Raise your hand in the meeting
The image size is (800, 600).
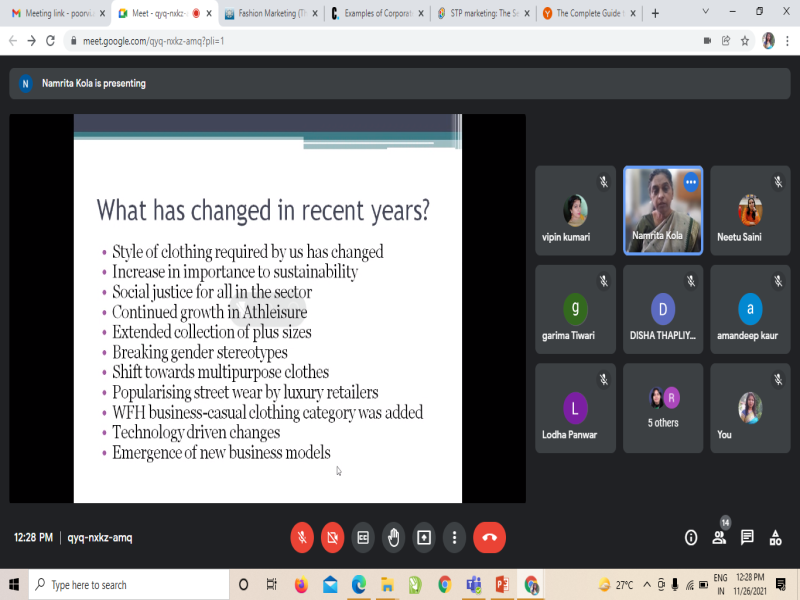pyautogui.click(x=394, y=537)
